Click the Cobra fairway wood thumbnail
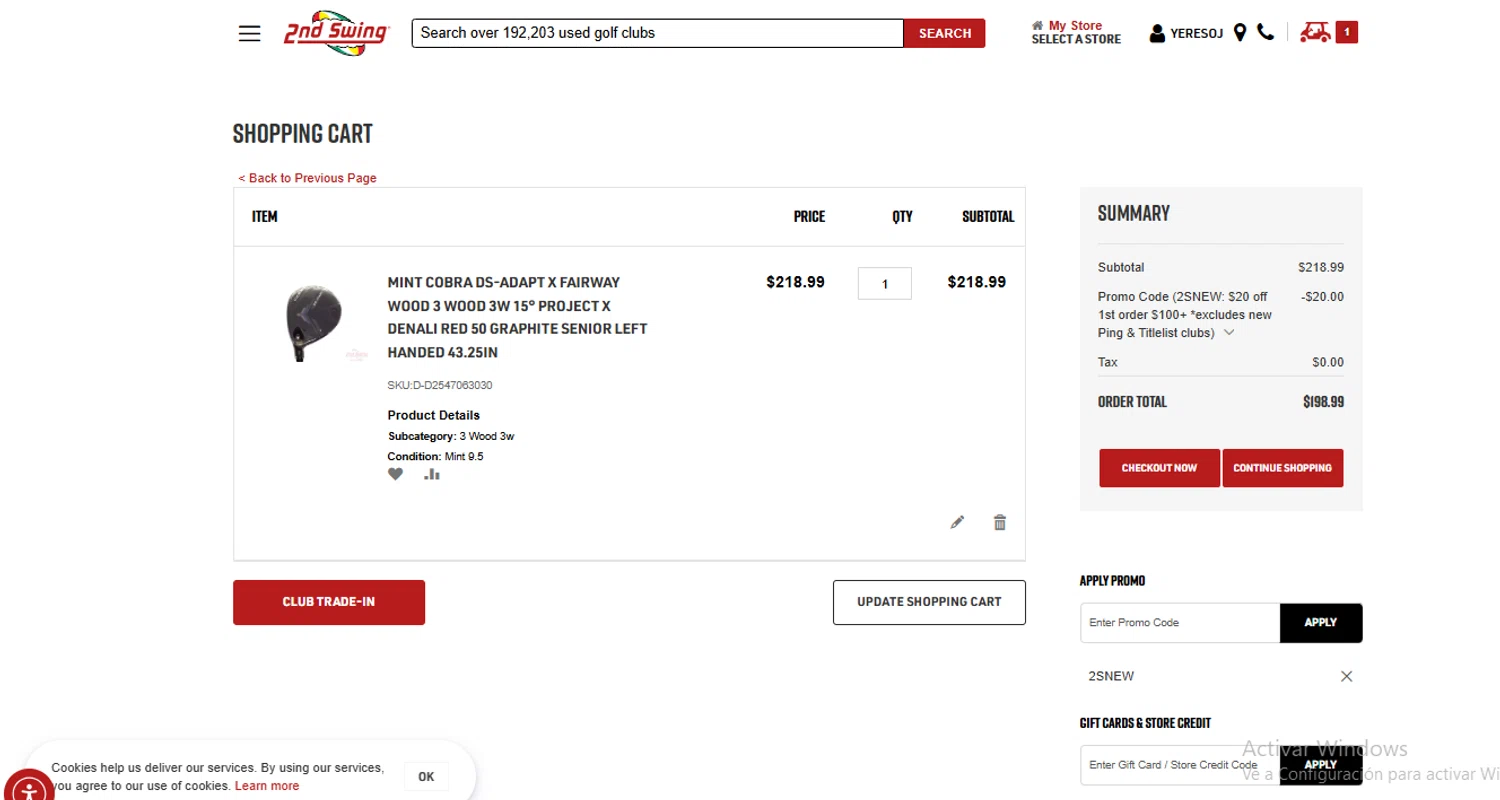The width and height of the screenshot is (1500, 800). [314, 322]
